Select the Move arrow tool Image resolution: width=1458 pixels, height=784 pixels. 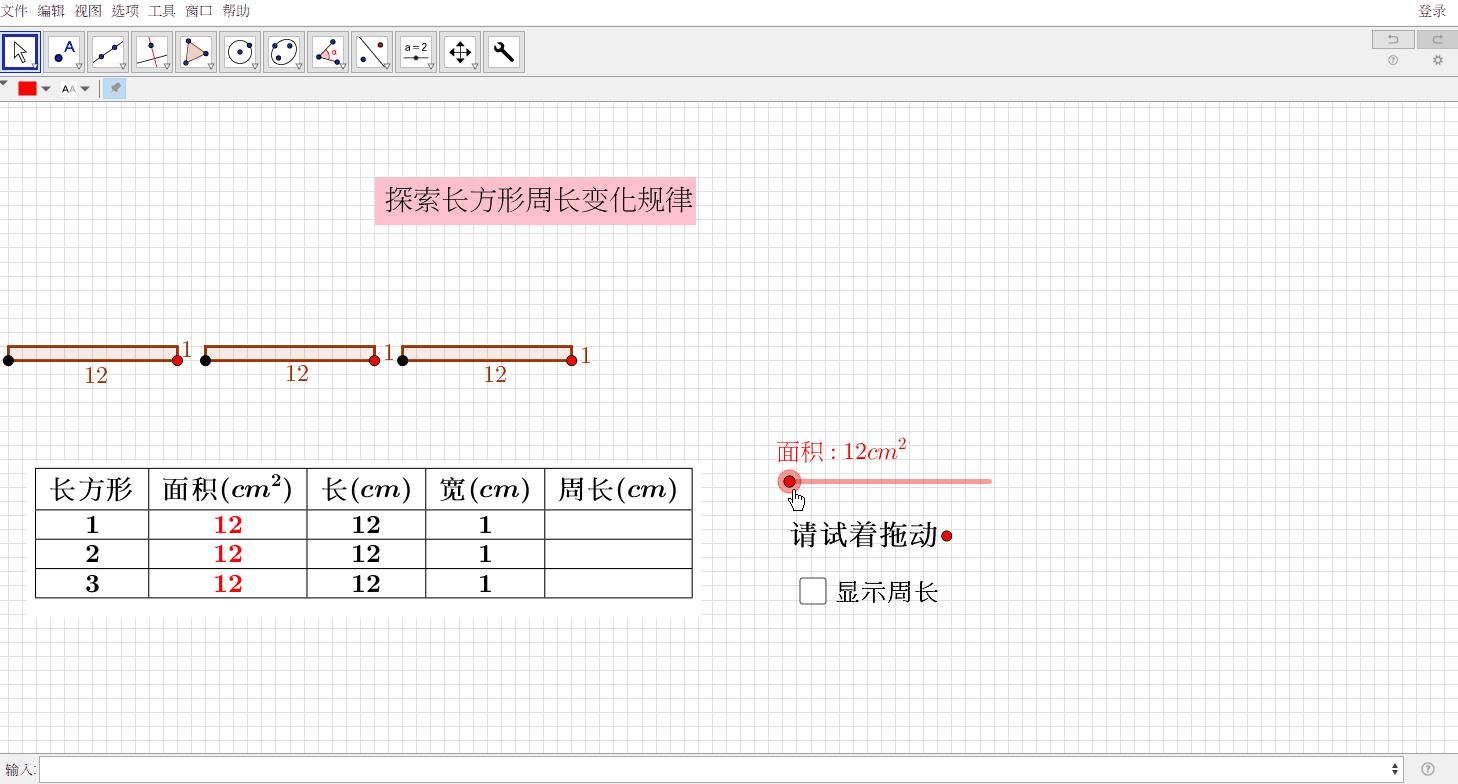20,51
